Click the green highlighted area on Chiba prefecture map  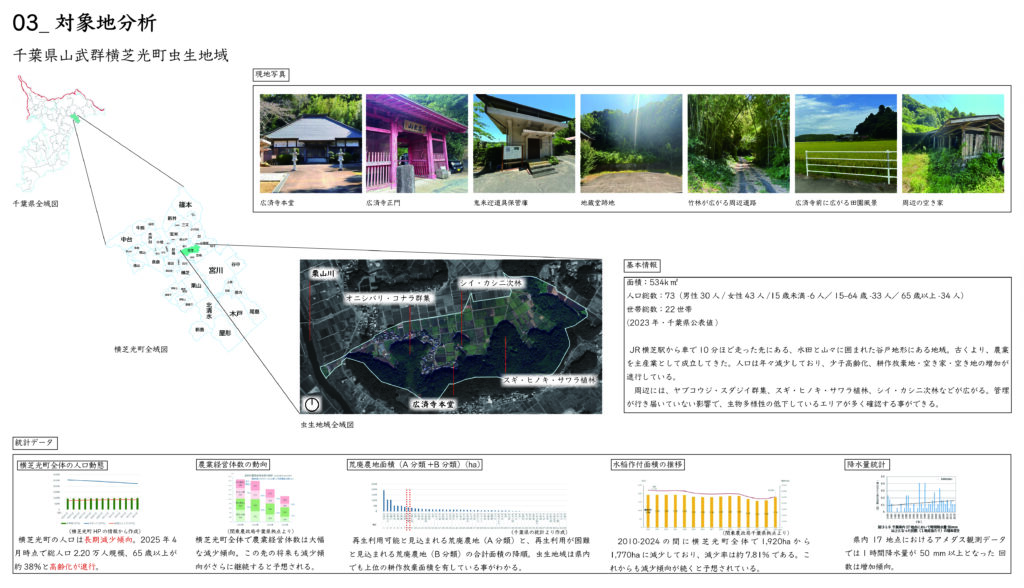[x=74, y=120]
